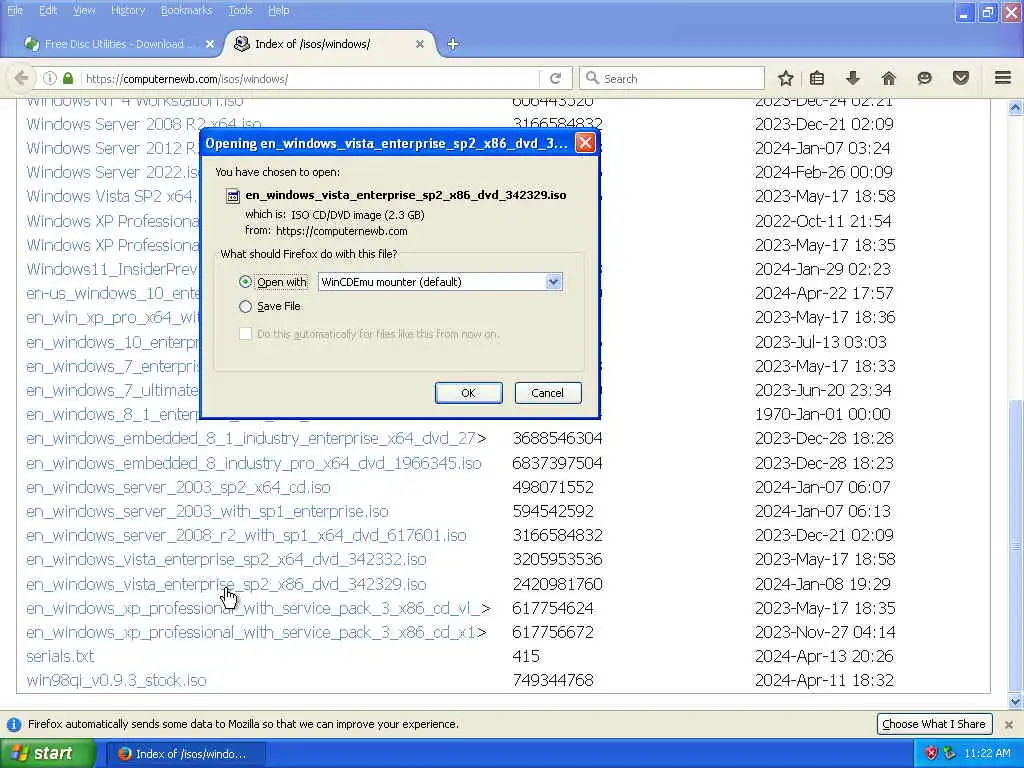
Task: Reload the page with the refresh icon
Action: tap(556, 78)
